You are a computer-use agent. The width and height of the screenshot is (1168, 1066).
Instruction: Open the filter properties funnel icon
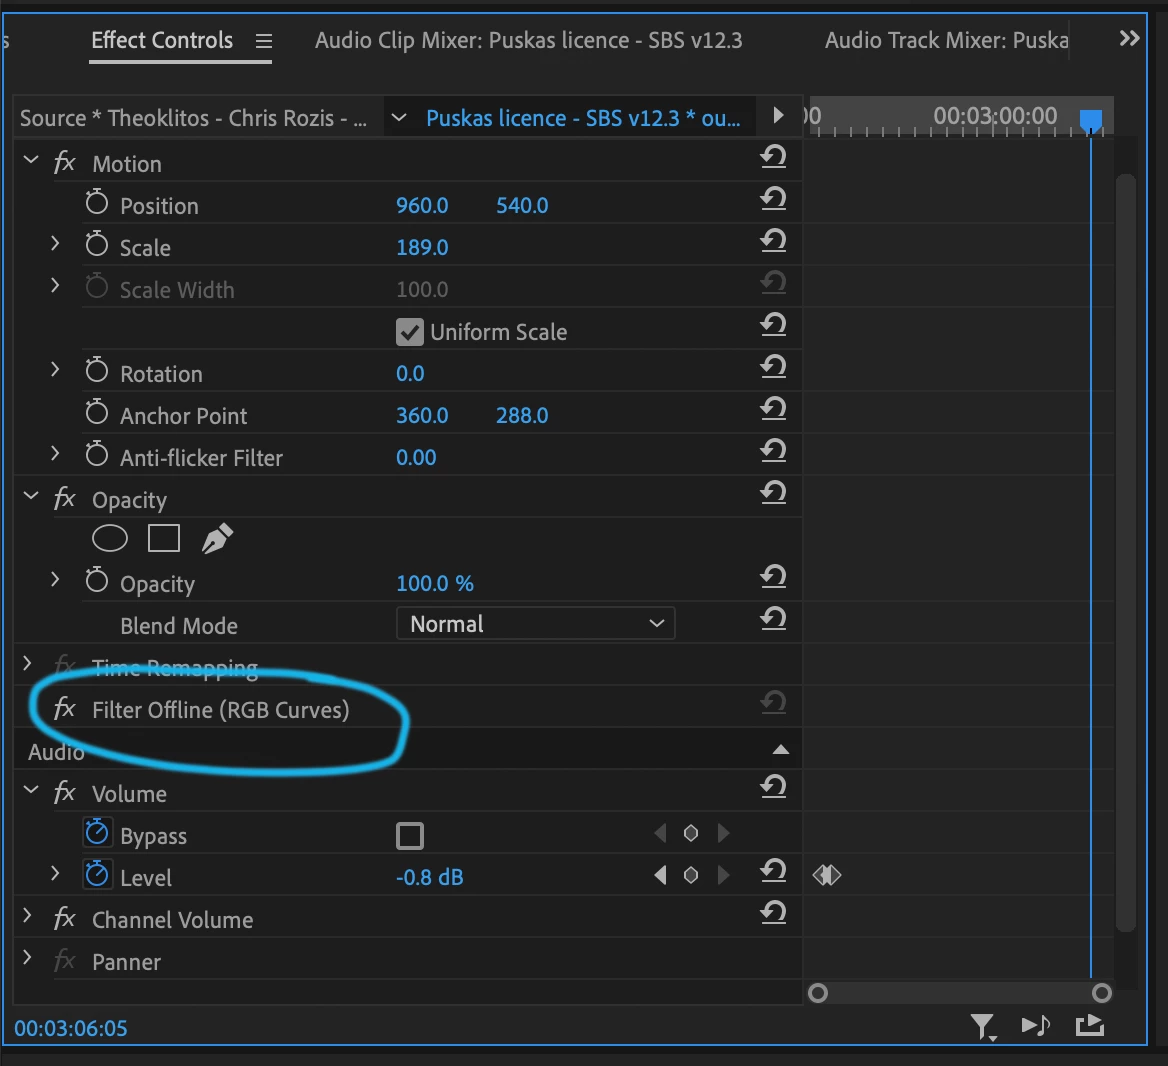coord(983,1027)
